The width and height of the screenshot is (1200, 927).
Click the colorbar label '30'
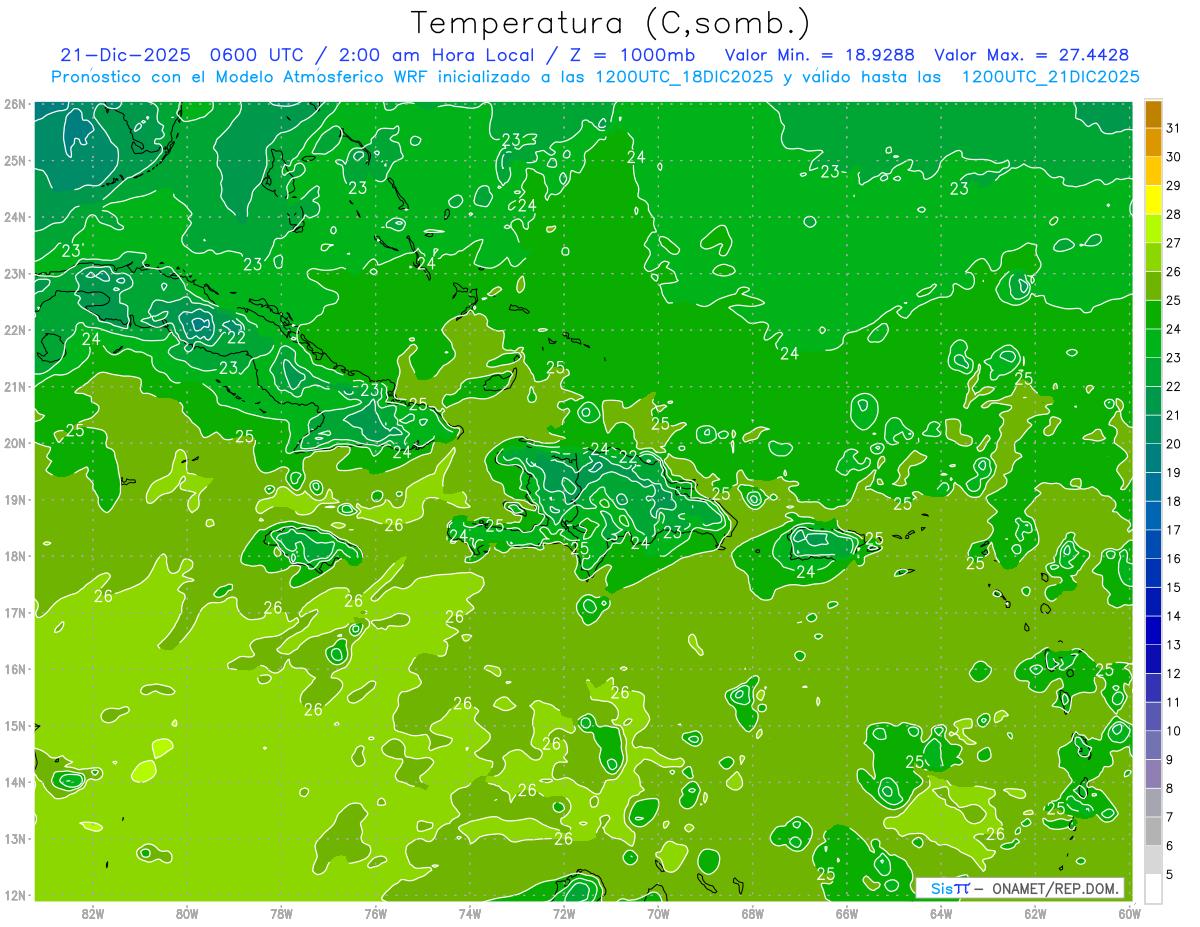(x=1173, y=157)
